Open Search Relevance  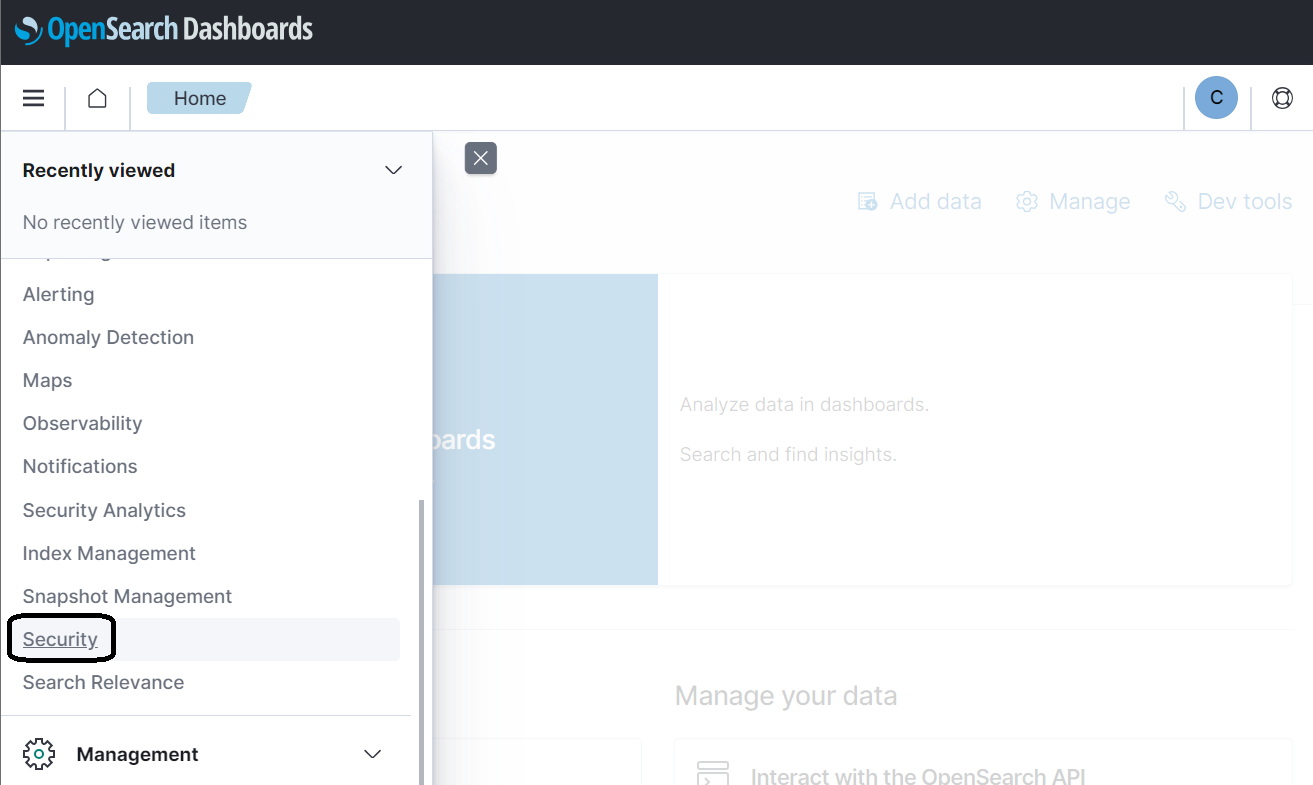pos(103,682)
